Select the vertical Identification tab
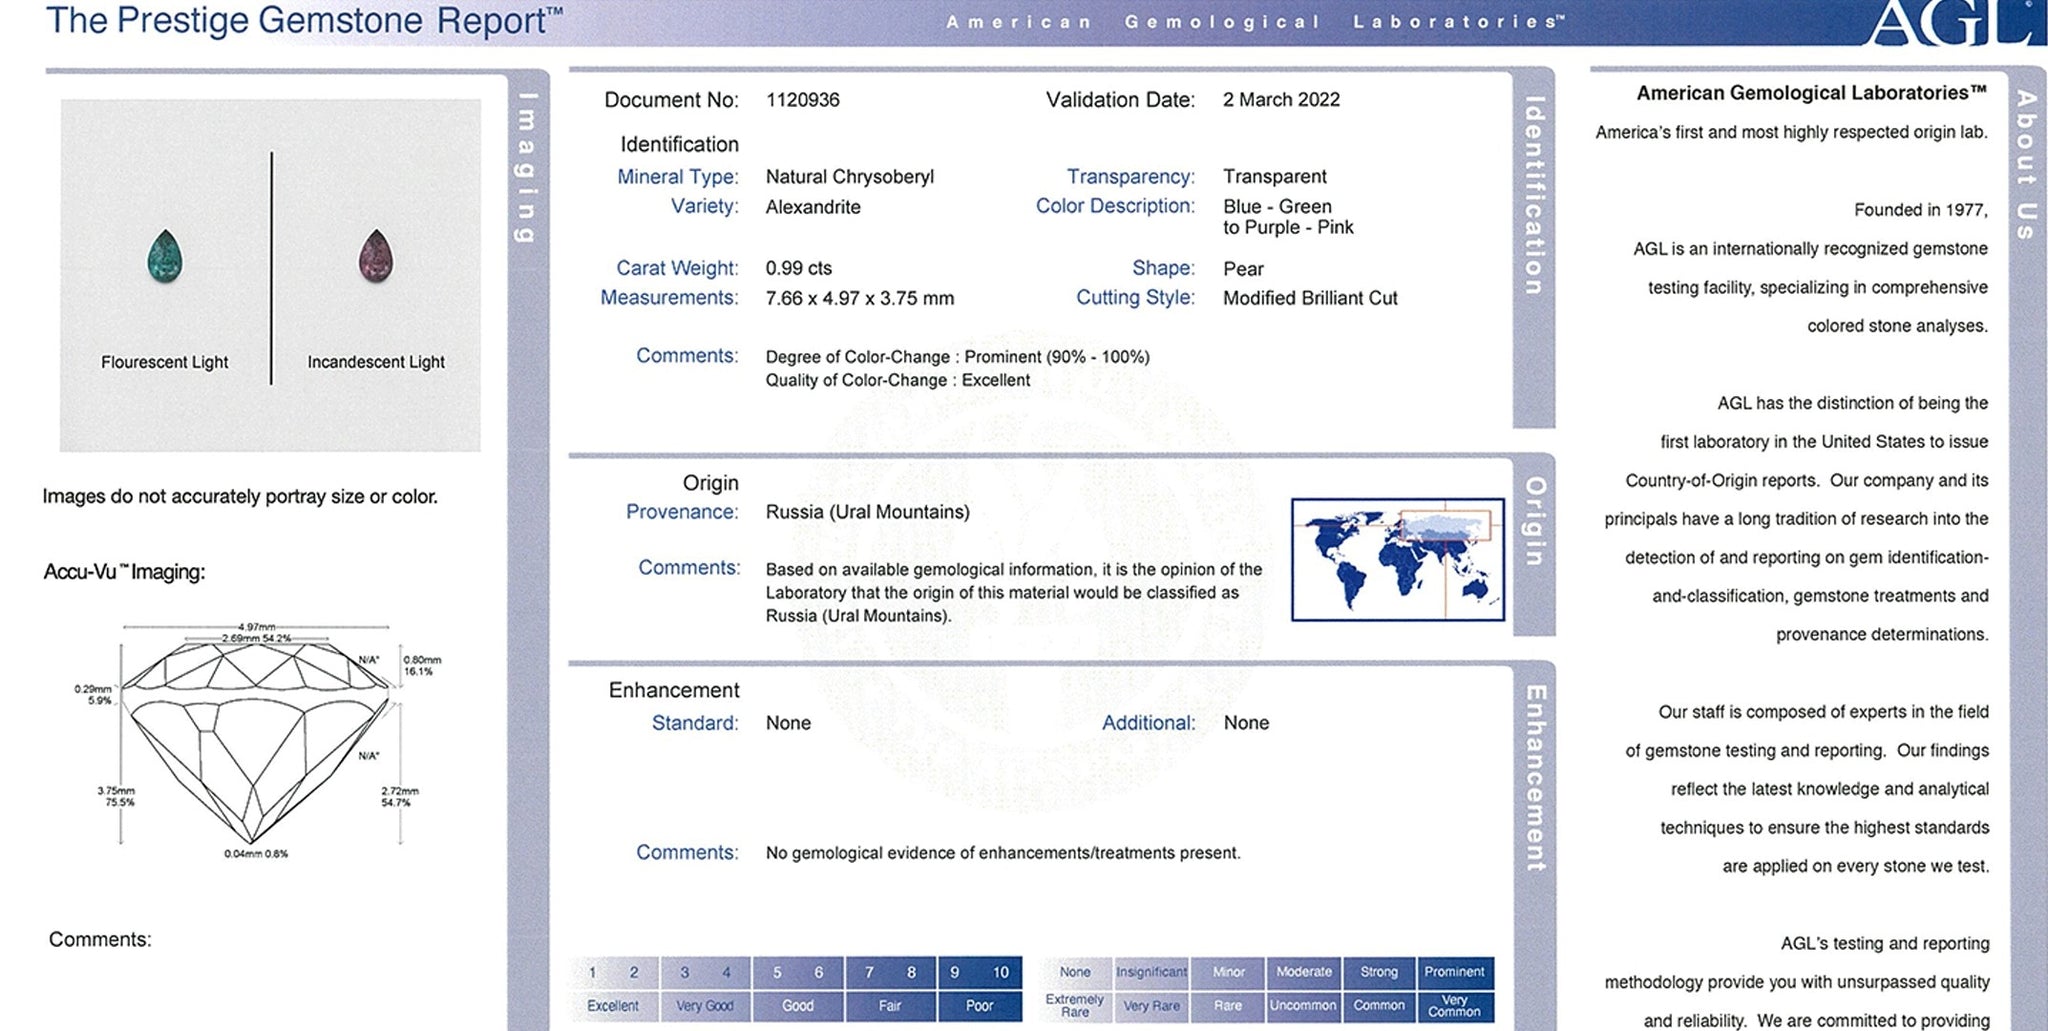This screenshot has height=1031, width=2048. tap(1533, 196)
